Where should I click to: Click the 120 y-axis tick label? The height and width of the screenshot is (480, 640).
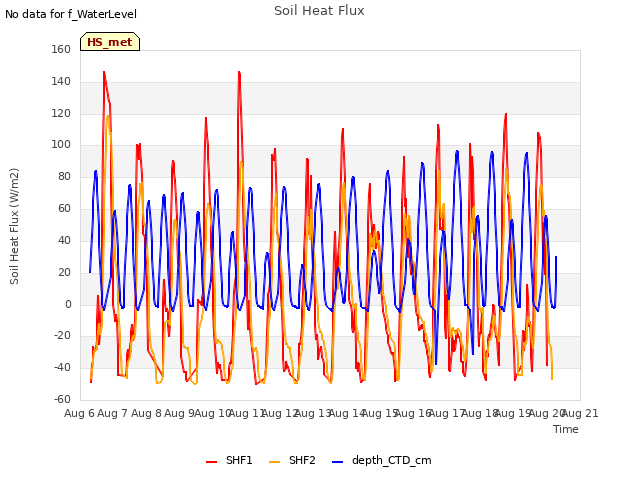tap(61, 113)
